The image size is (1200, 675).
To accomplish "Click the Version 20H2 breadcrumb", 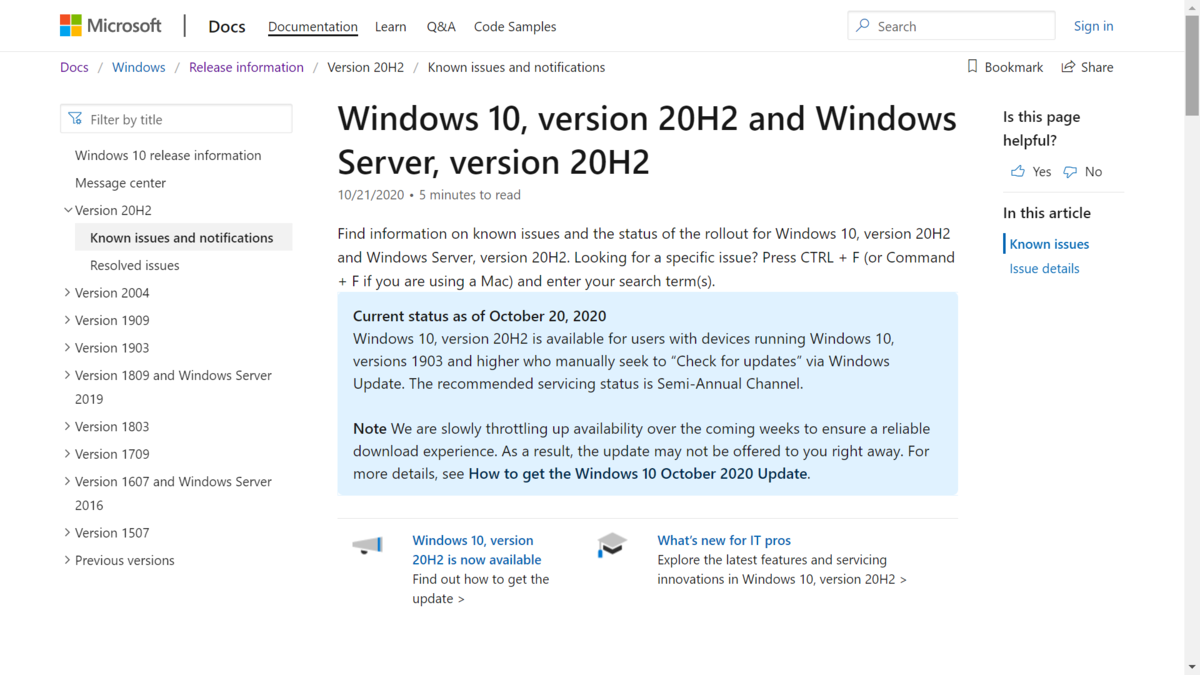I will pos(366,67).
